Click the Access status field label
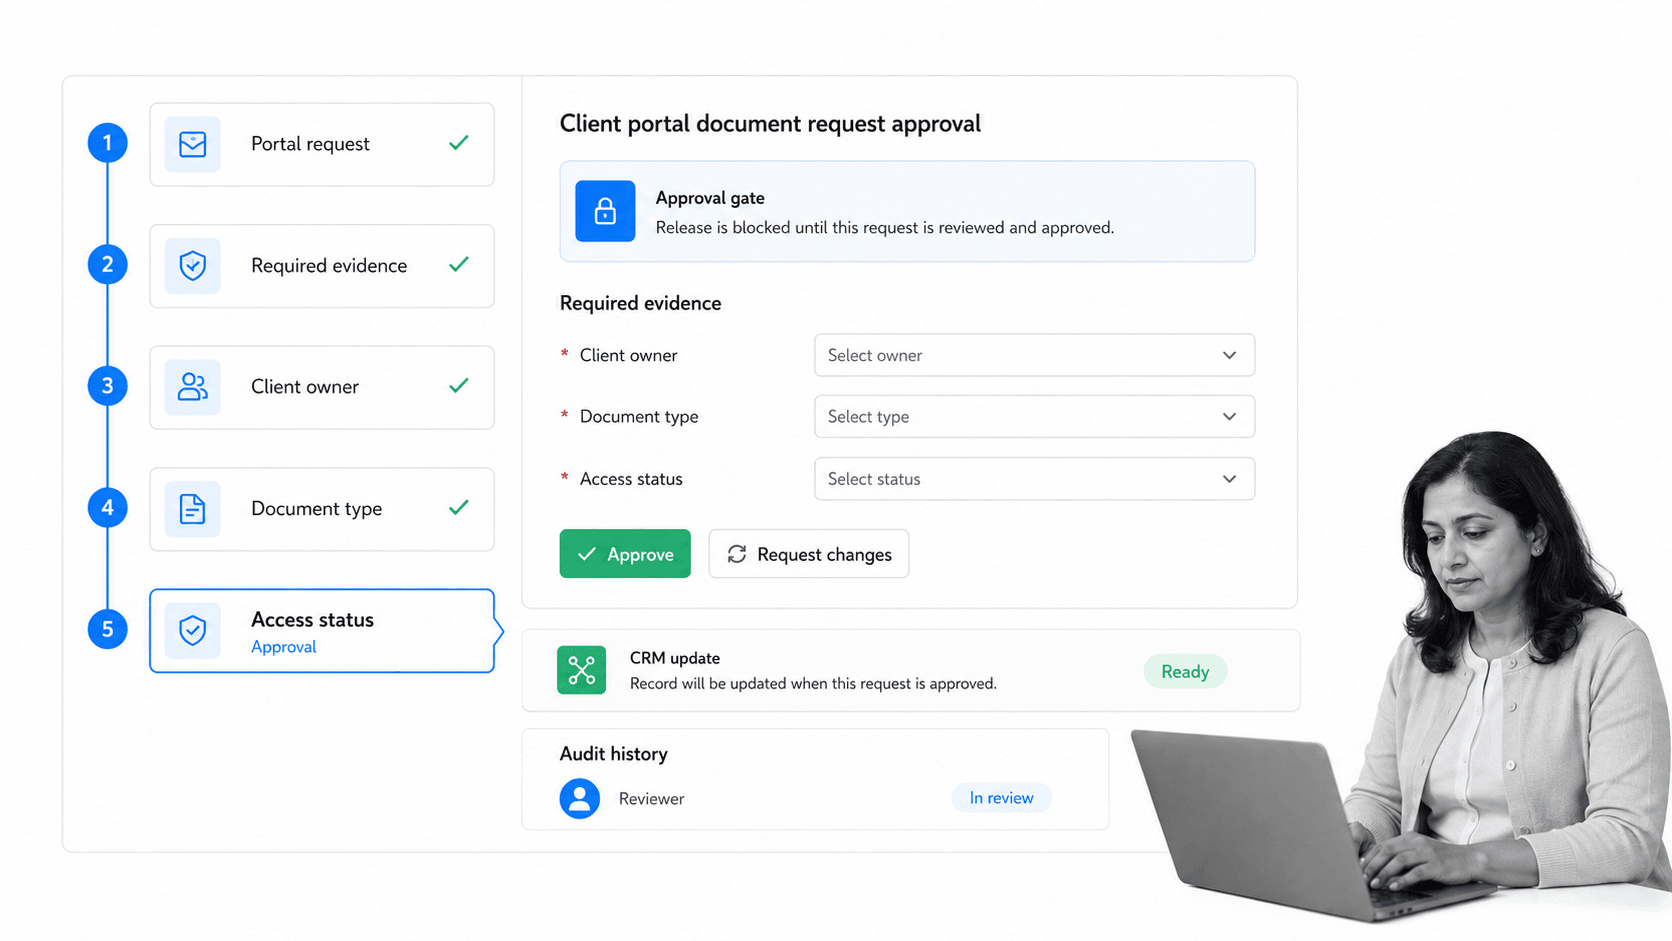Viewport: 1672px width, 941px height. (631, 479)
